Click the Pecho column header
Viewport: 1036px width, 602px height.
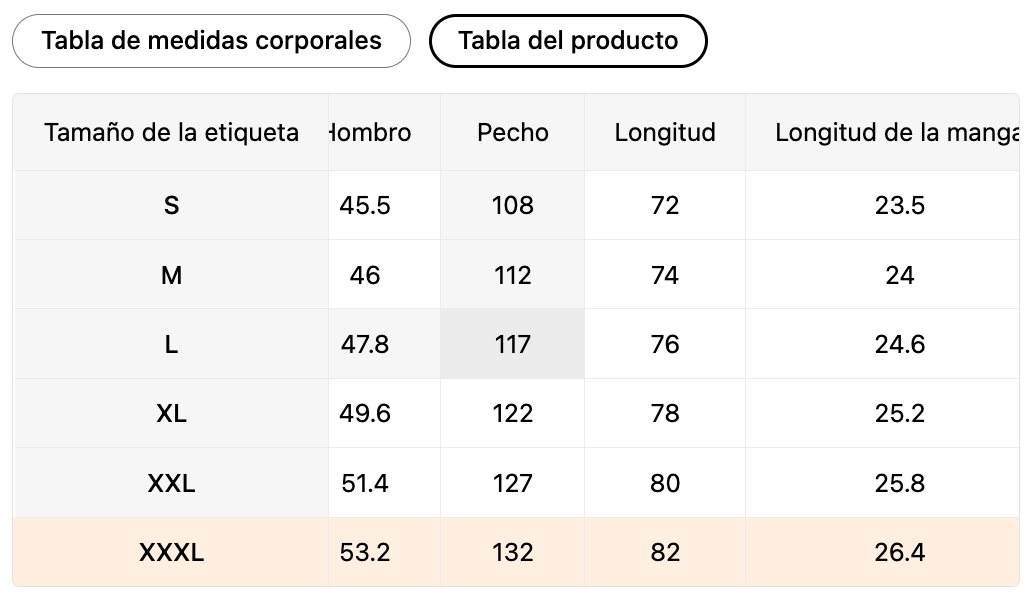512,132
